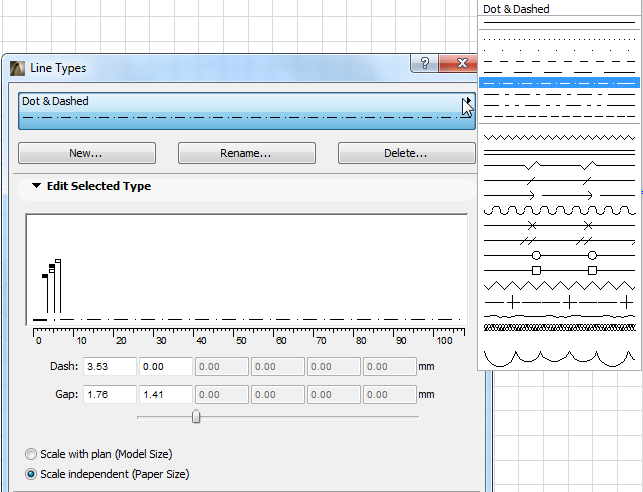Click the slider thumb below Gap fields
Viewport: 643px width, 492px height.
pyautogui.click(x=196, y=417)
